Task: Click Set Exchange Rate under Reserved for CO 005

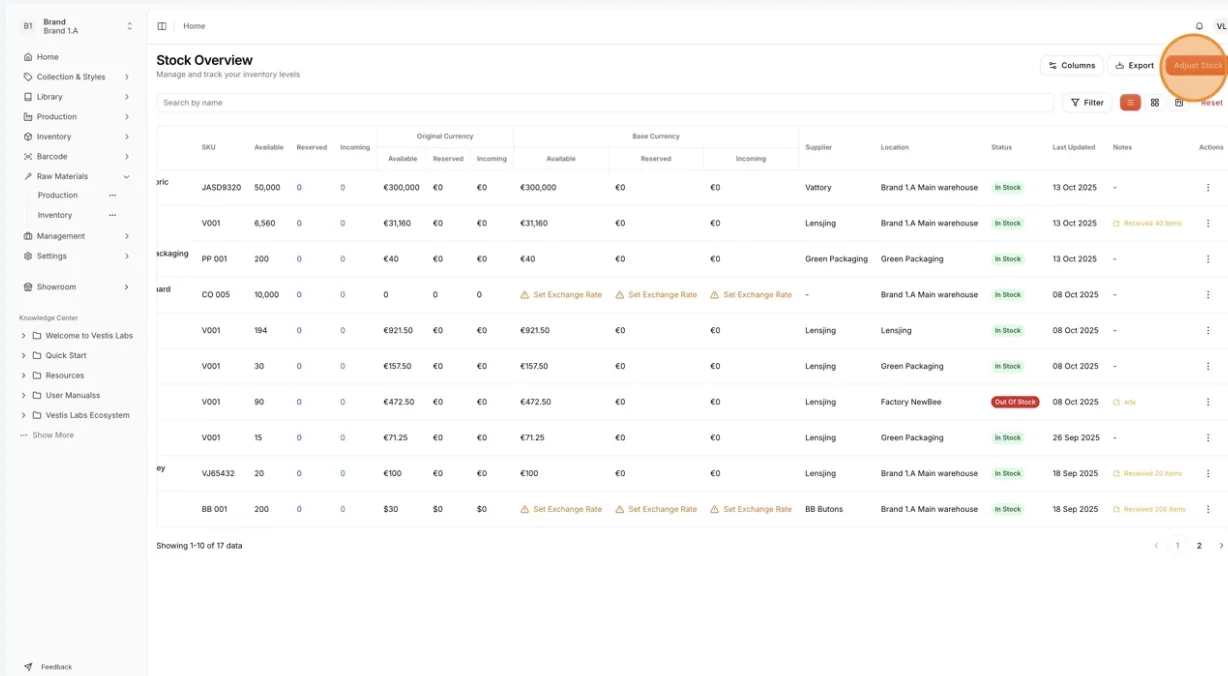Action: 656,295
